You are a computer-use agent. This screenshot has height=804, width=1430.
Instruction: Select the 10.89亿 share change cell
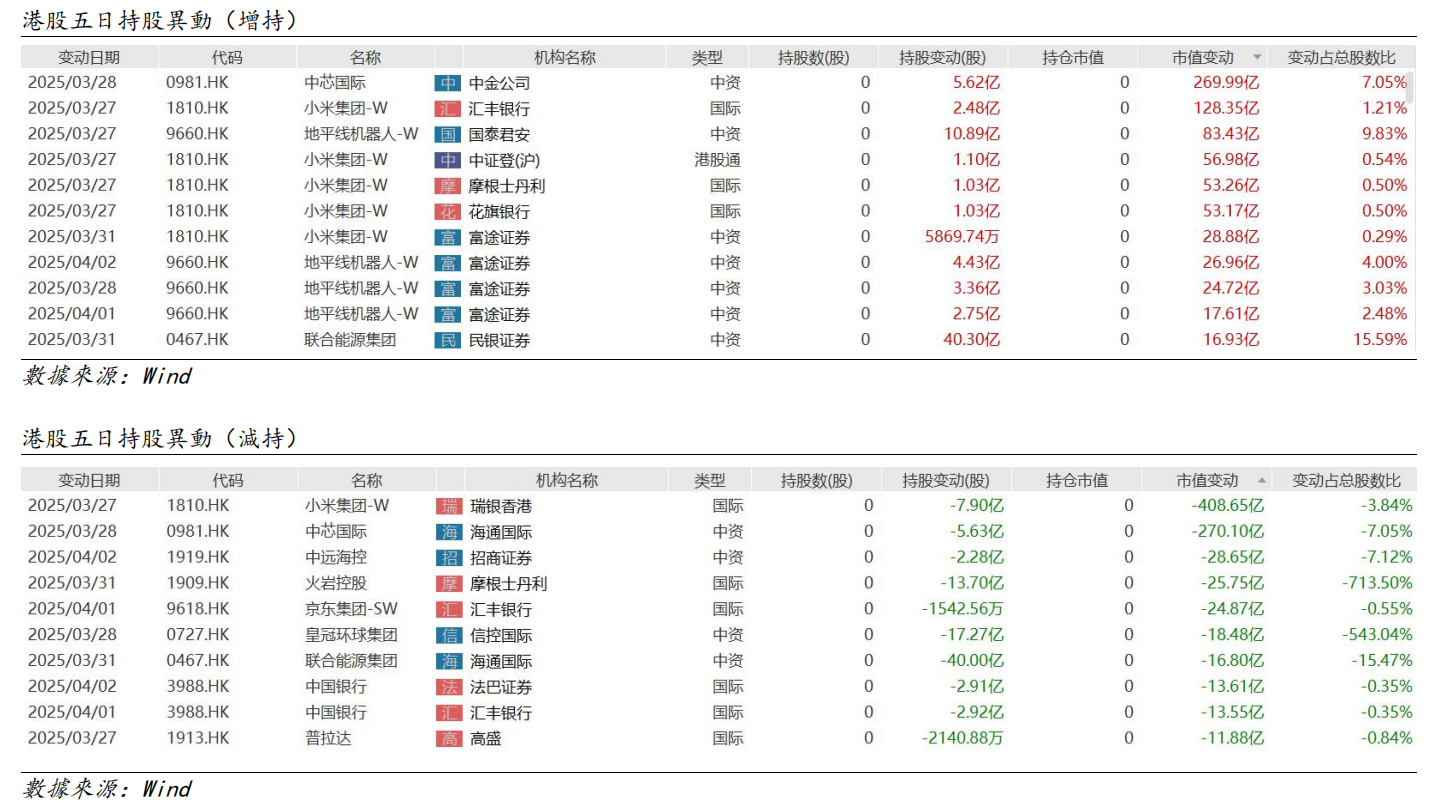tap(971, 134)
